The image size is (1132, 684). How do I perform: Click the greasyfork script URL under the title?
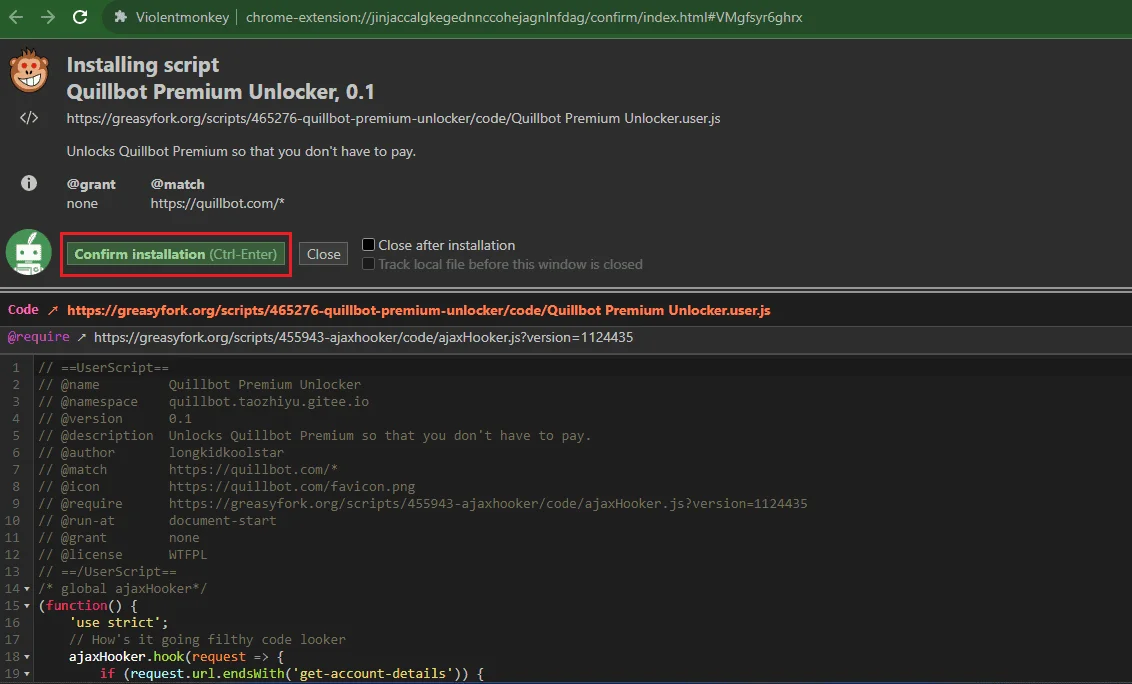pos(393,118)
